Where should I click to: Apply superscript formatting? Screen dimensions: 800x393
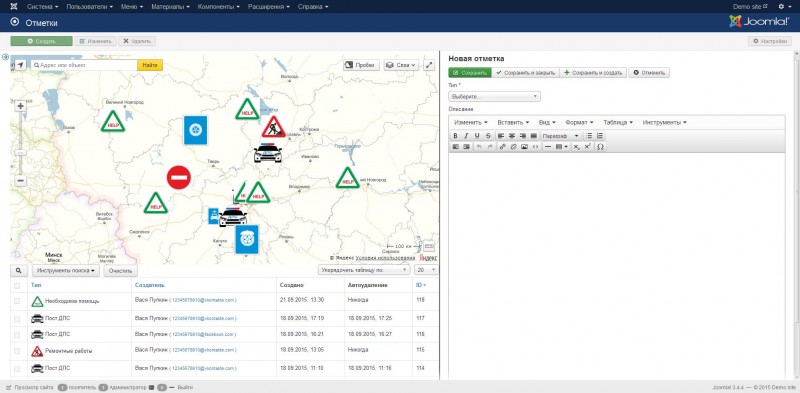588,146
